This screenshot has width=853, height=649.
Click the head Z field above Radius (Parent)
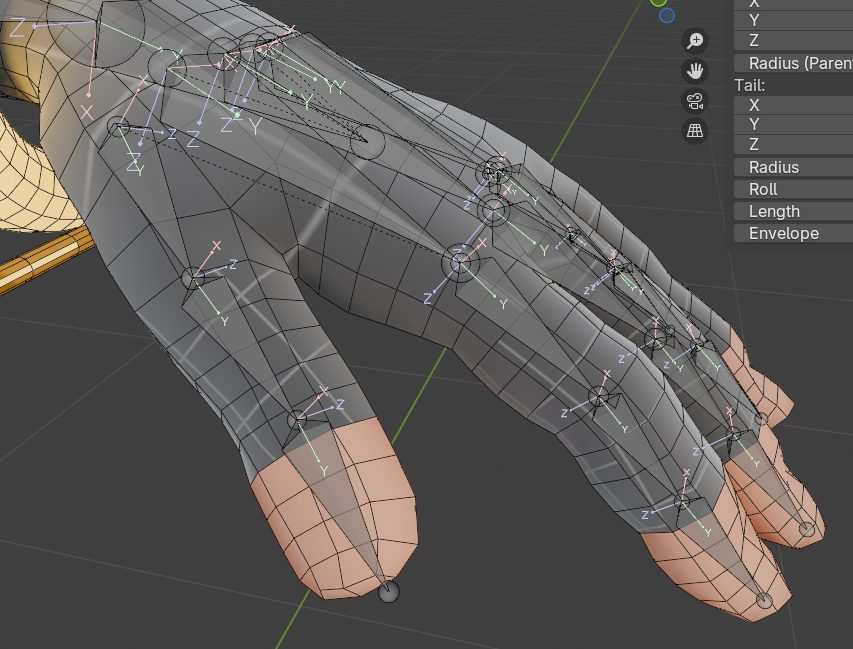click(794, 40)
